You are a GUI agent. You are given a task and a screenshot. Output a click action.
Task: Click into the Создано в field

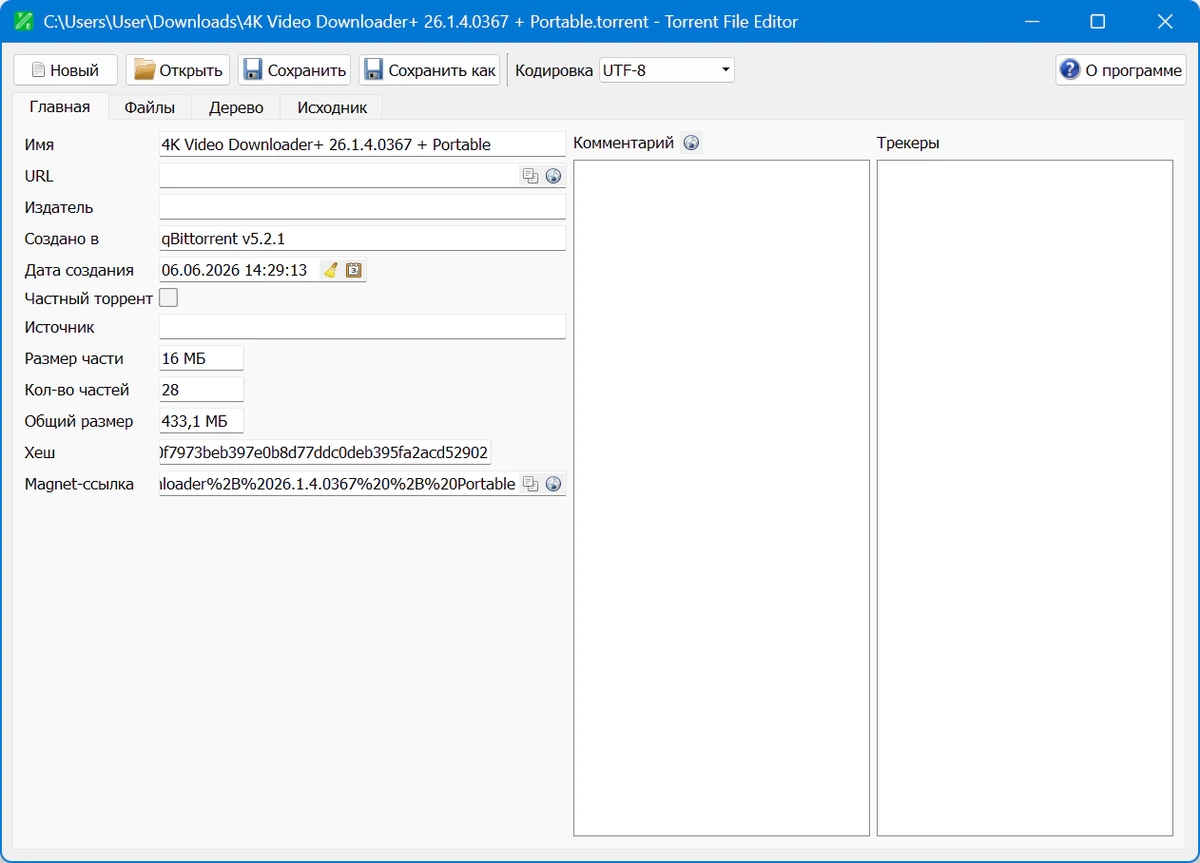363,238
